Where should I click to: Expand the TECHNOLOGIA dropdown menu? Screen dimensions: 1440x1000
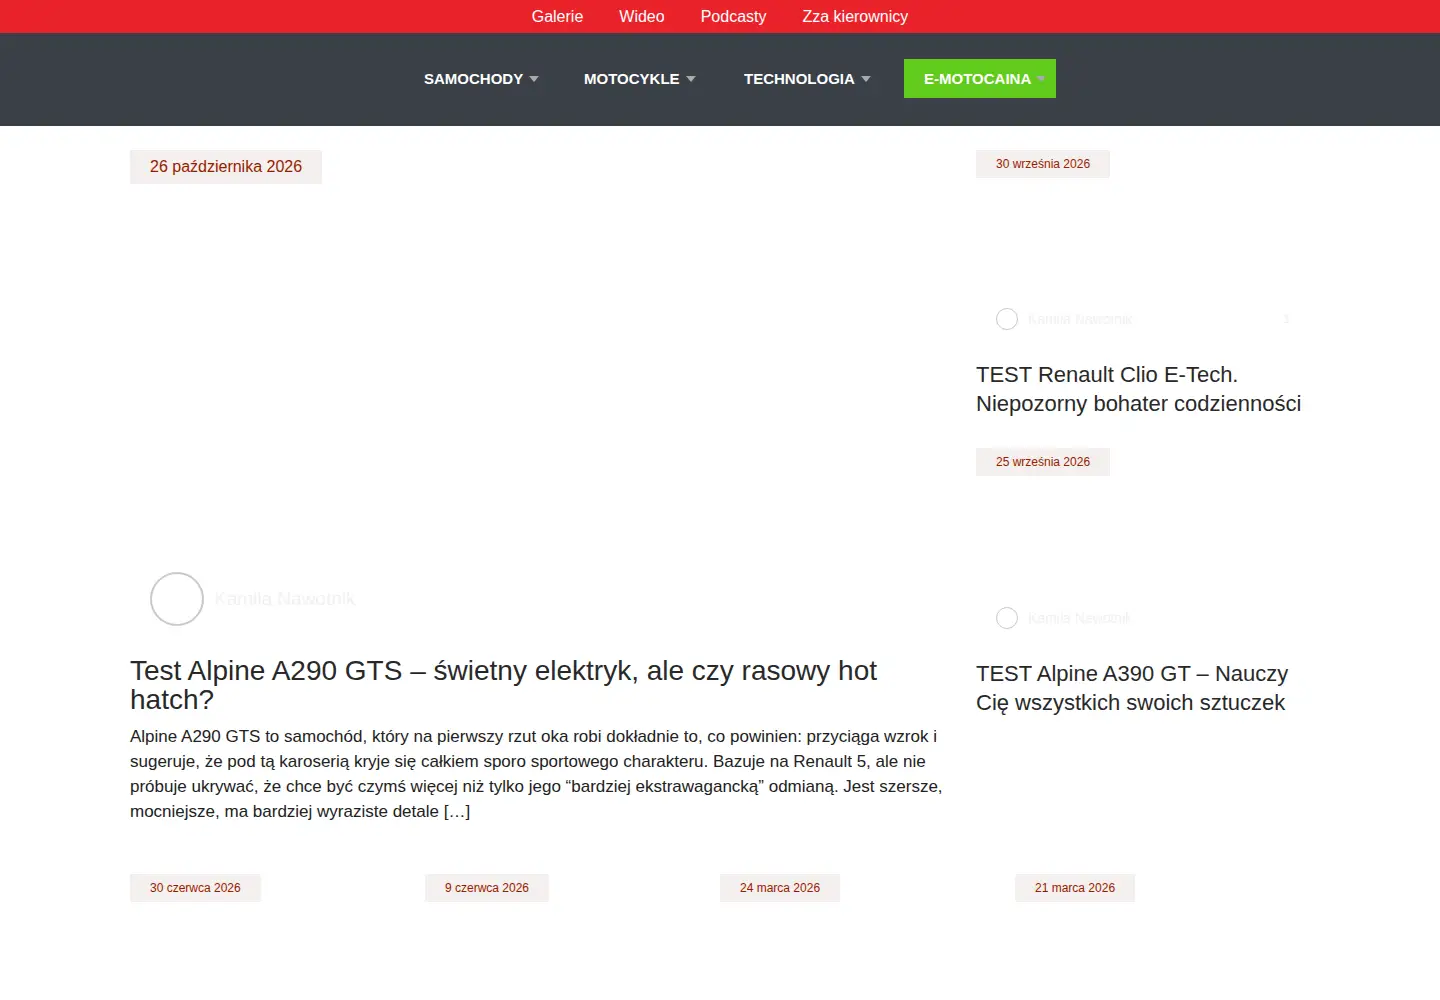[x=807, y=79]
